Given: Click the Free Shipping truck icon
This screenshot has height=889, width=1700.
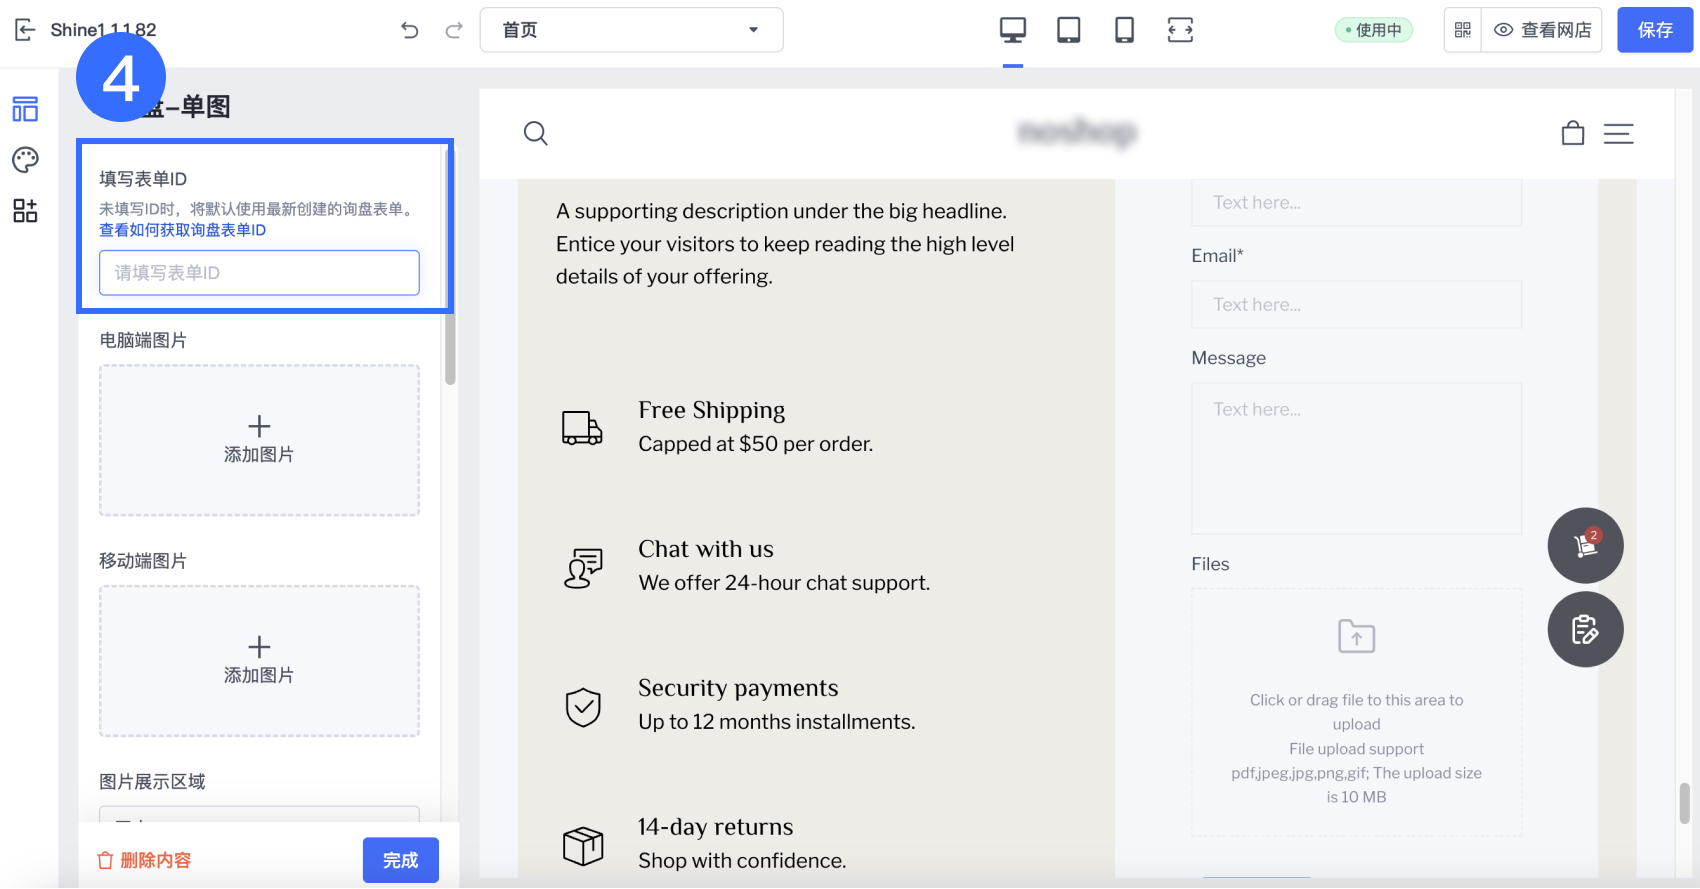Looking at the screenshot, I should point(582,427).
